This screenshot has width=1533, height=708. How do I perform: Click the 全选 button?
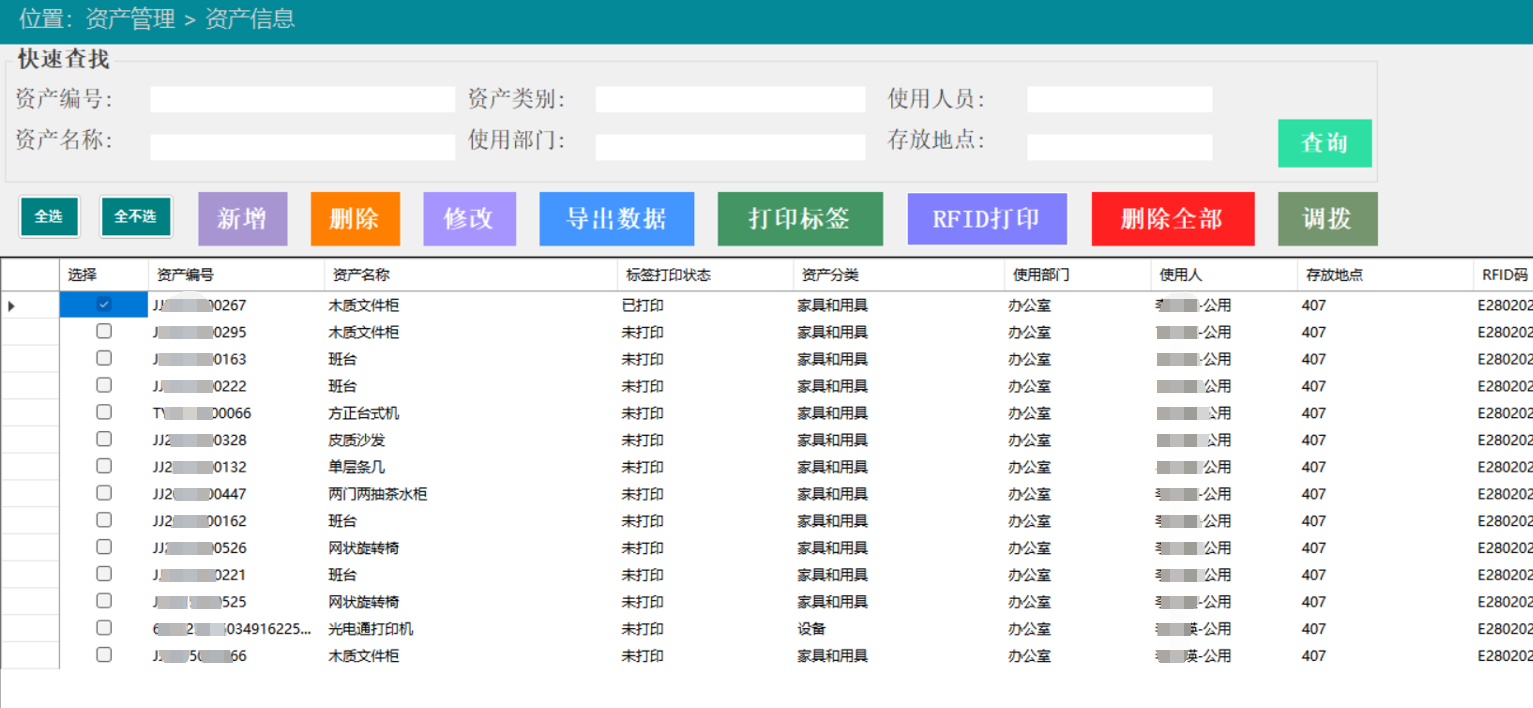point(49,217)
